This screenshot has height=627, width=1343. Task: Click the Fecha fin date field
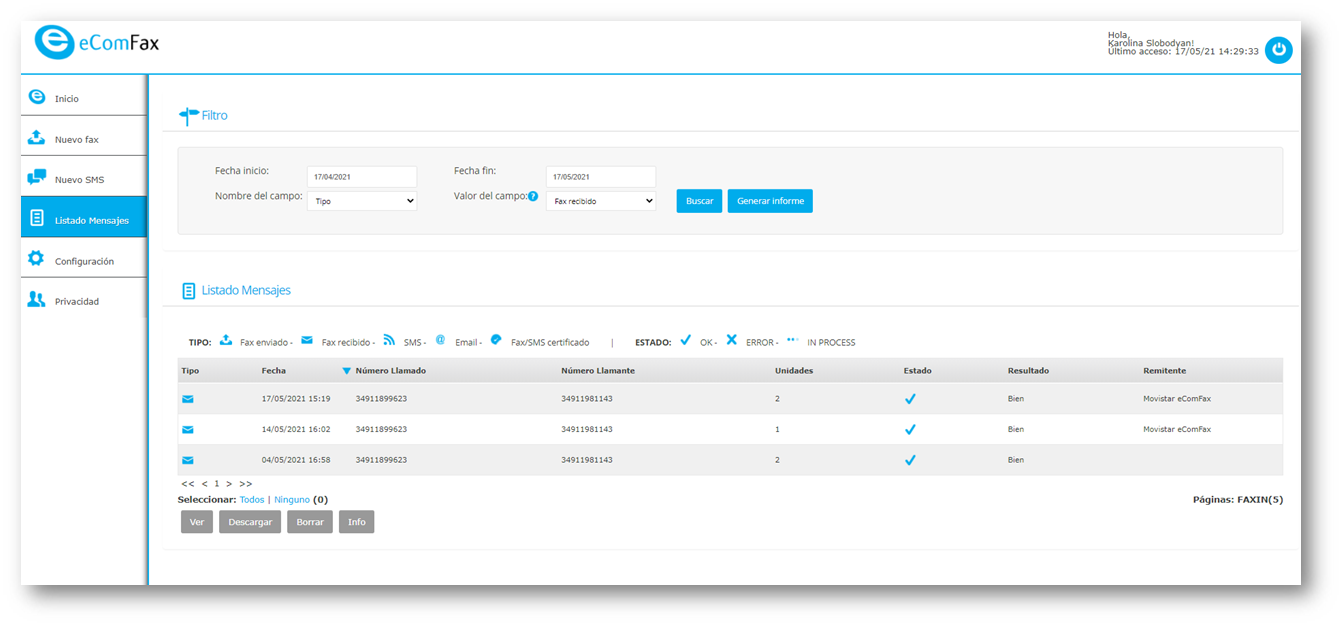(x=601, y=177)
